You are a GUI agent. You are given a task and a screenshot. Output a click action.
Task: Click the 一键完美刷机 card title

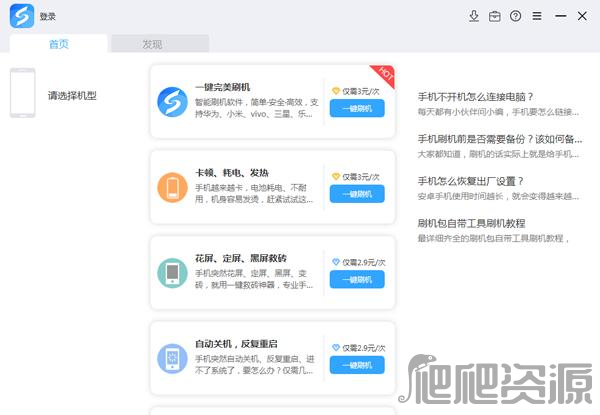(222, 87)
